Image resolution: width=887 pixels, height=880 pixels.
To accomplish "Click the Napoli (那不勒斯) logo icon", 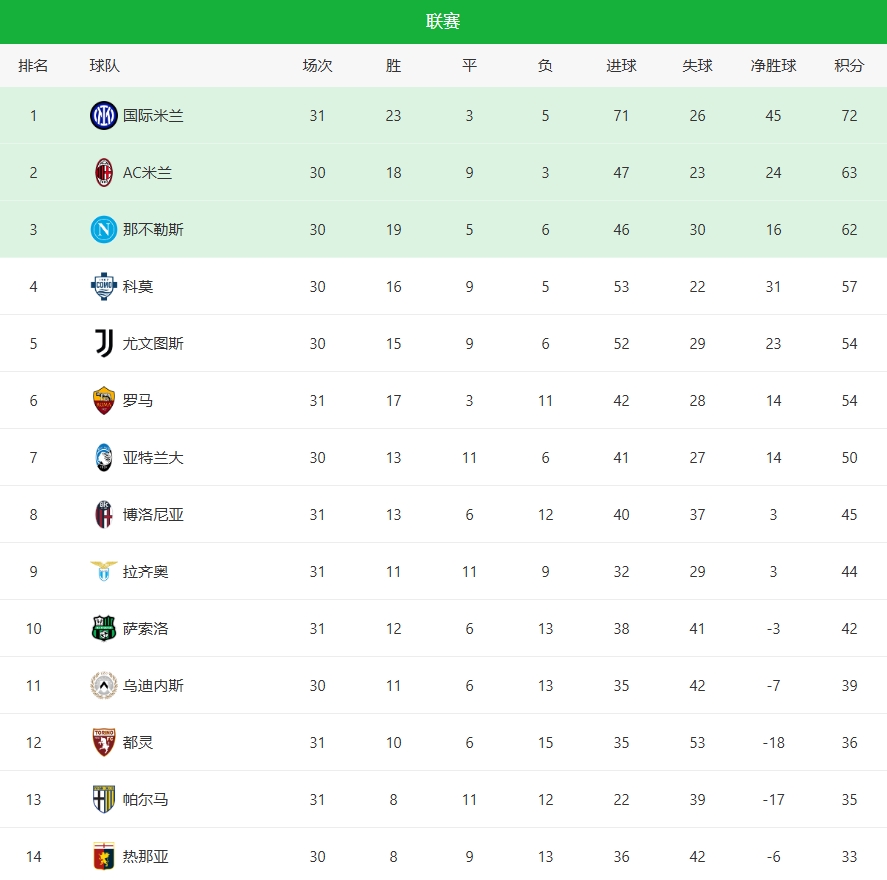I will coord(104,230).
